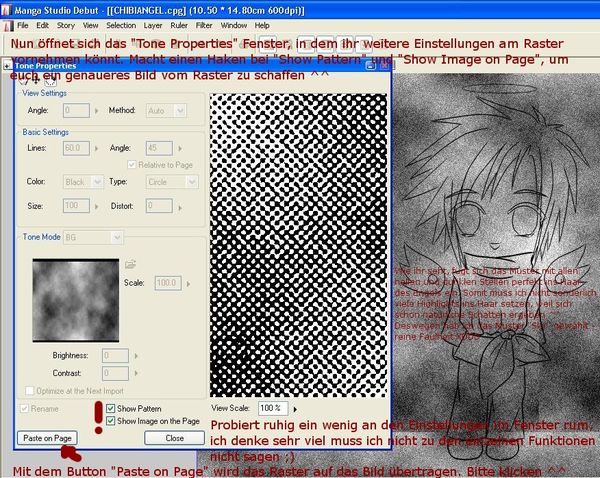Toggle Optimize at the Next Import checkbox
Image resolution: width=600 pixels, height=478 pixels.
click(29, 391)
